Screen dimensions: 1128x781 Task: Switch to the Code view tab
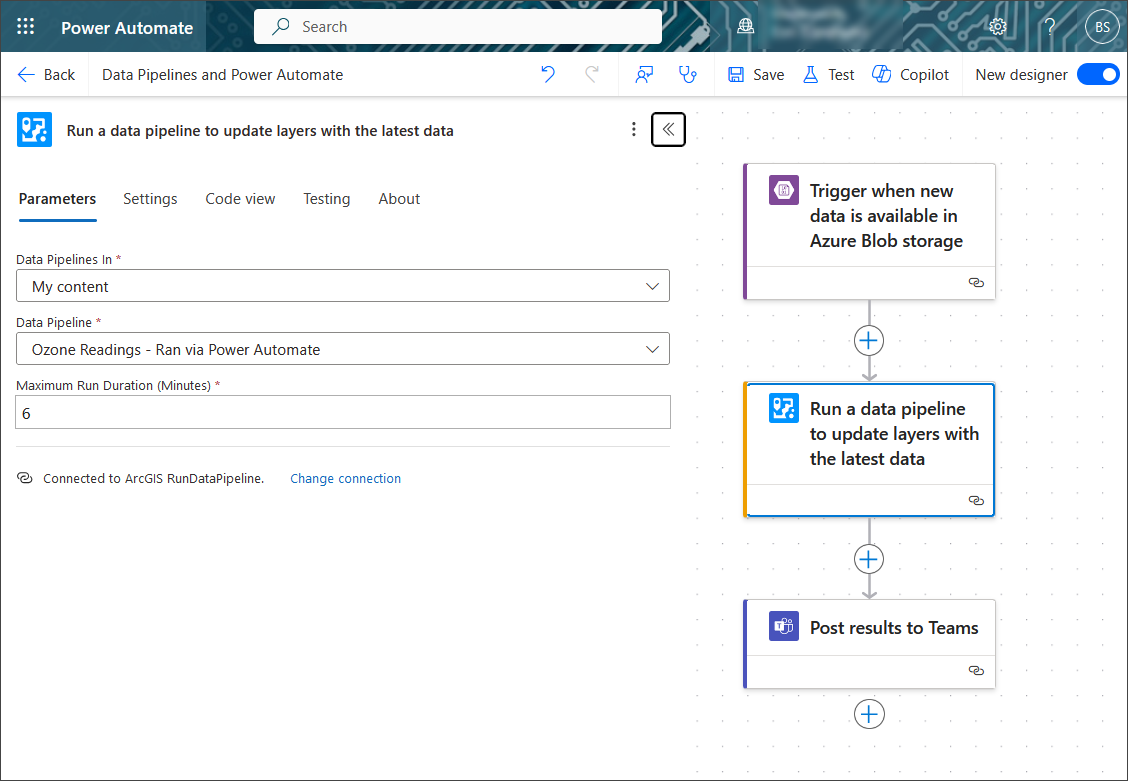click(x=240, y=198)
